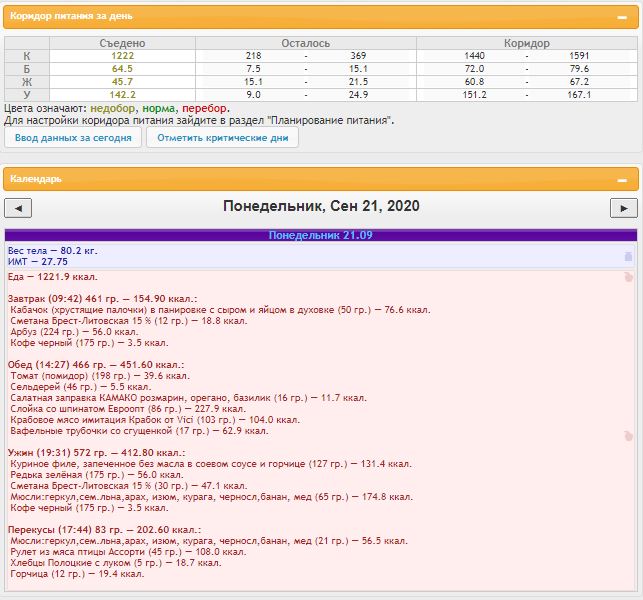Screen dimensions: 643x600
Task: Click the date heading Понедельник, Сен 21, 2020
Action: pyautogui.click(x=321, y=206)
